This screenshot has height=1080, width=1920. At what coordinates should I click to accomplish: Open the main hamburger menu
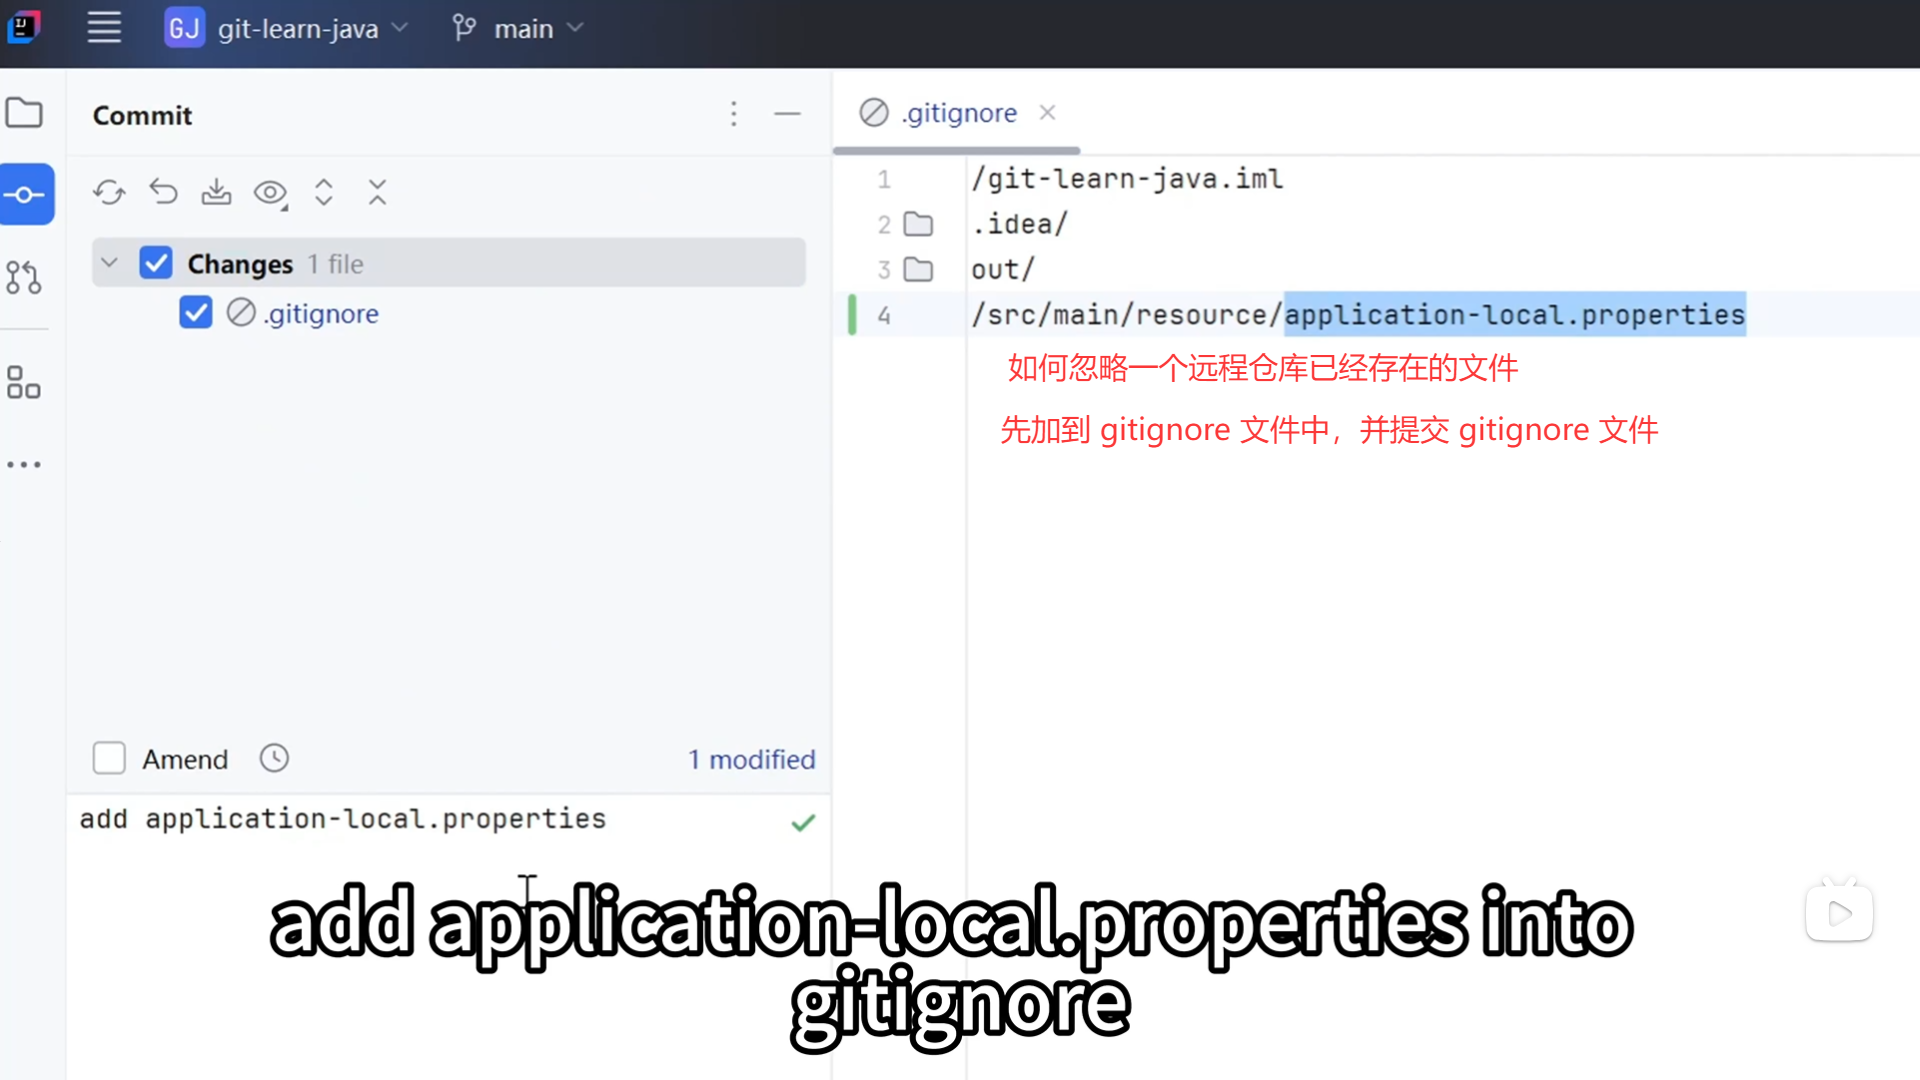(104, 28)
